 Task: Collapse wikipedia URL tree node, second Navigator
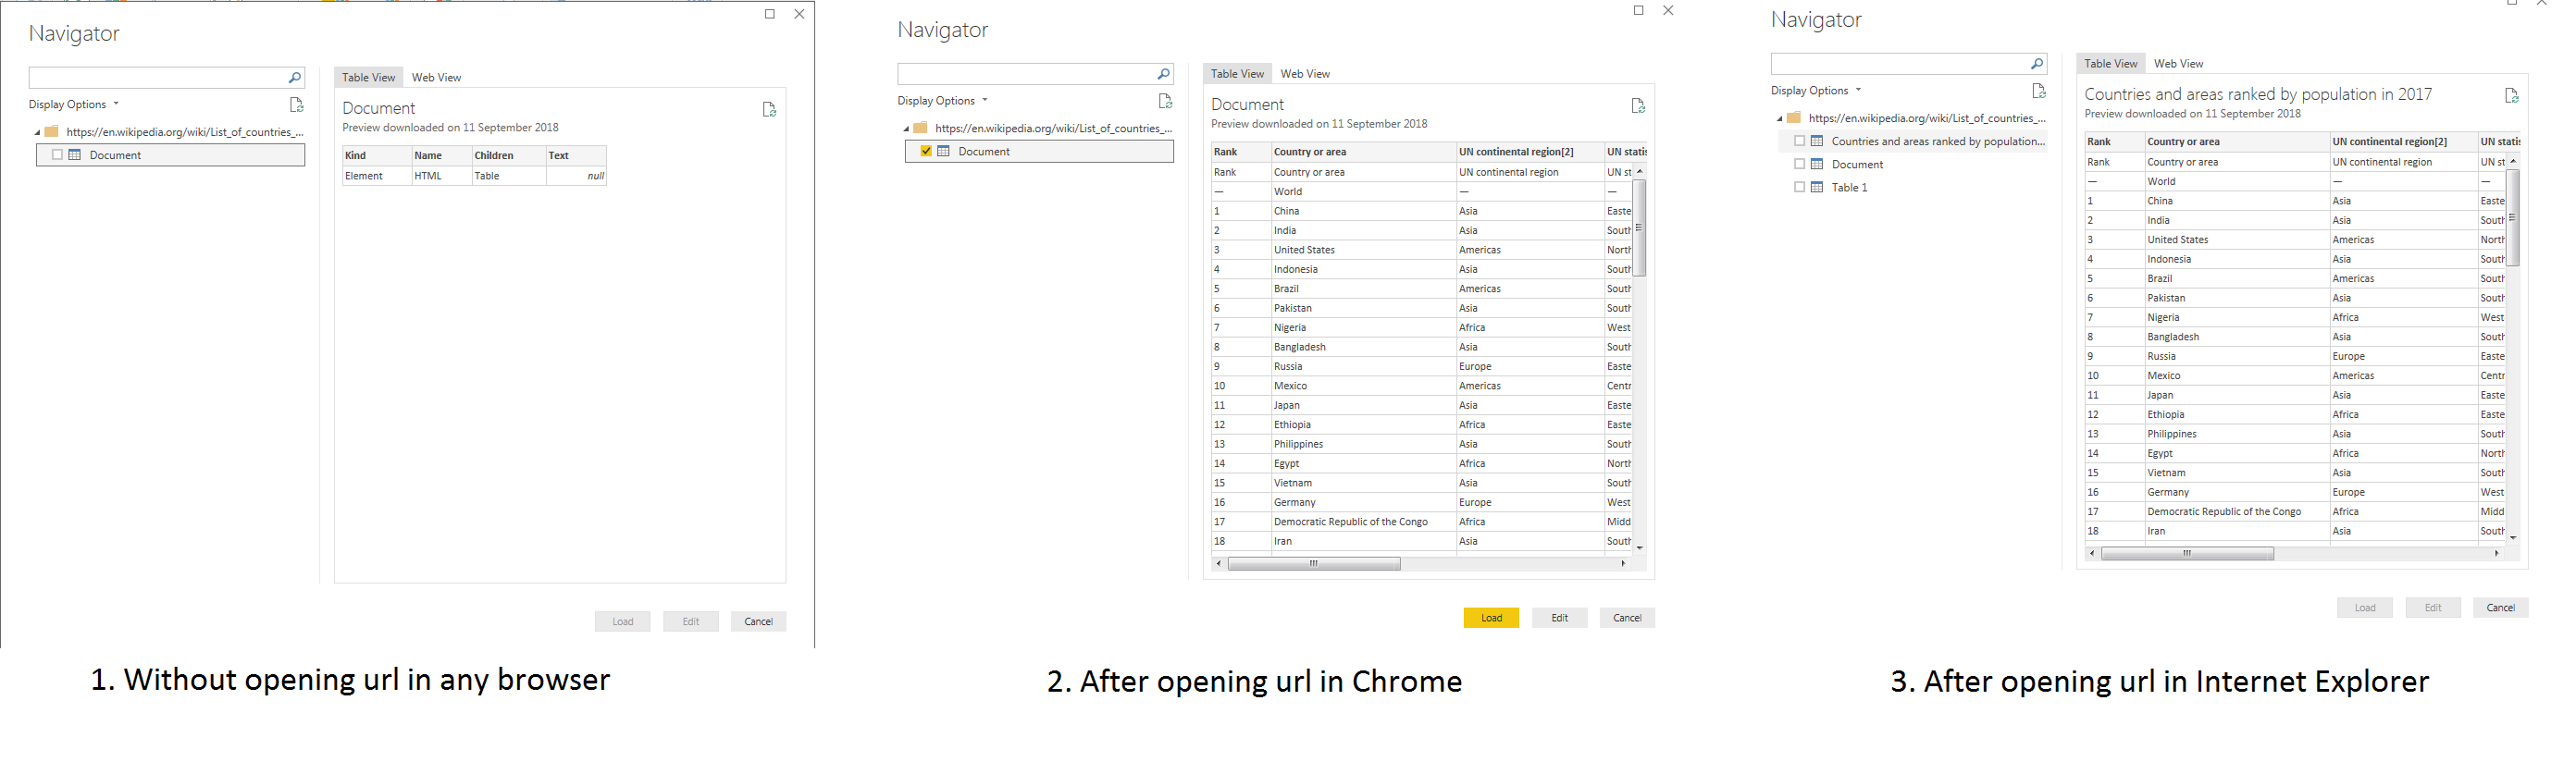point(907,128)
